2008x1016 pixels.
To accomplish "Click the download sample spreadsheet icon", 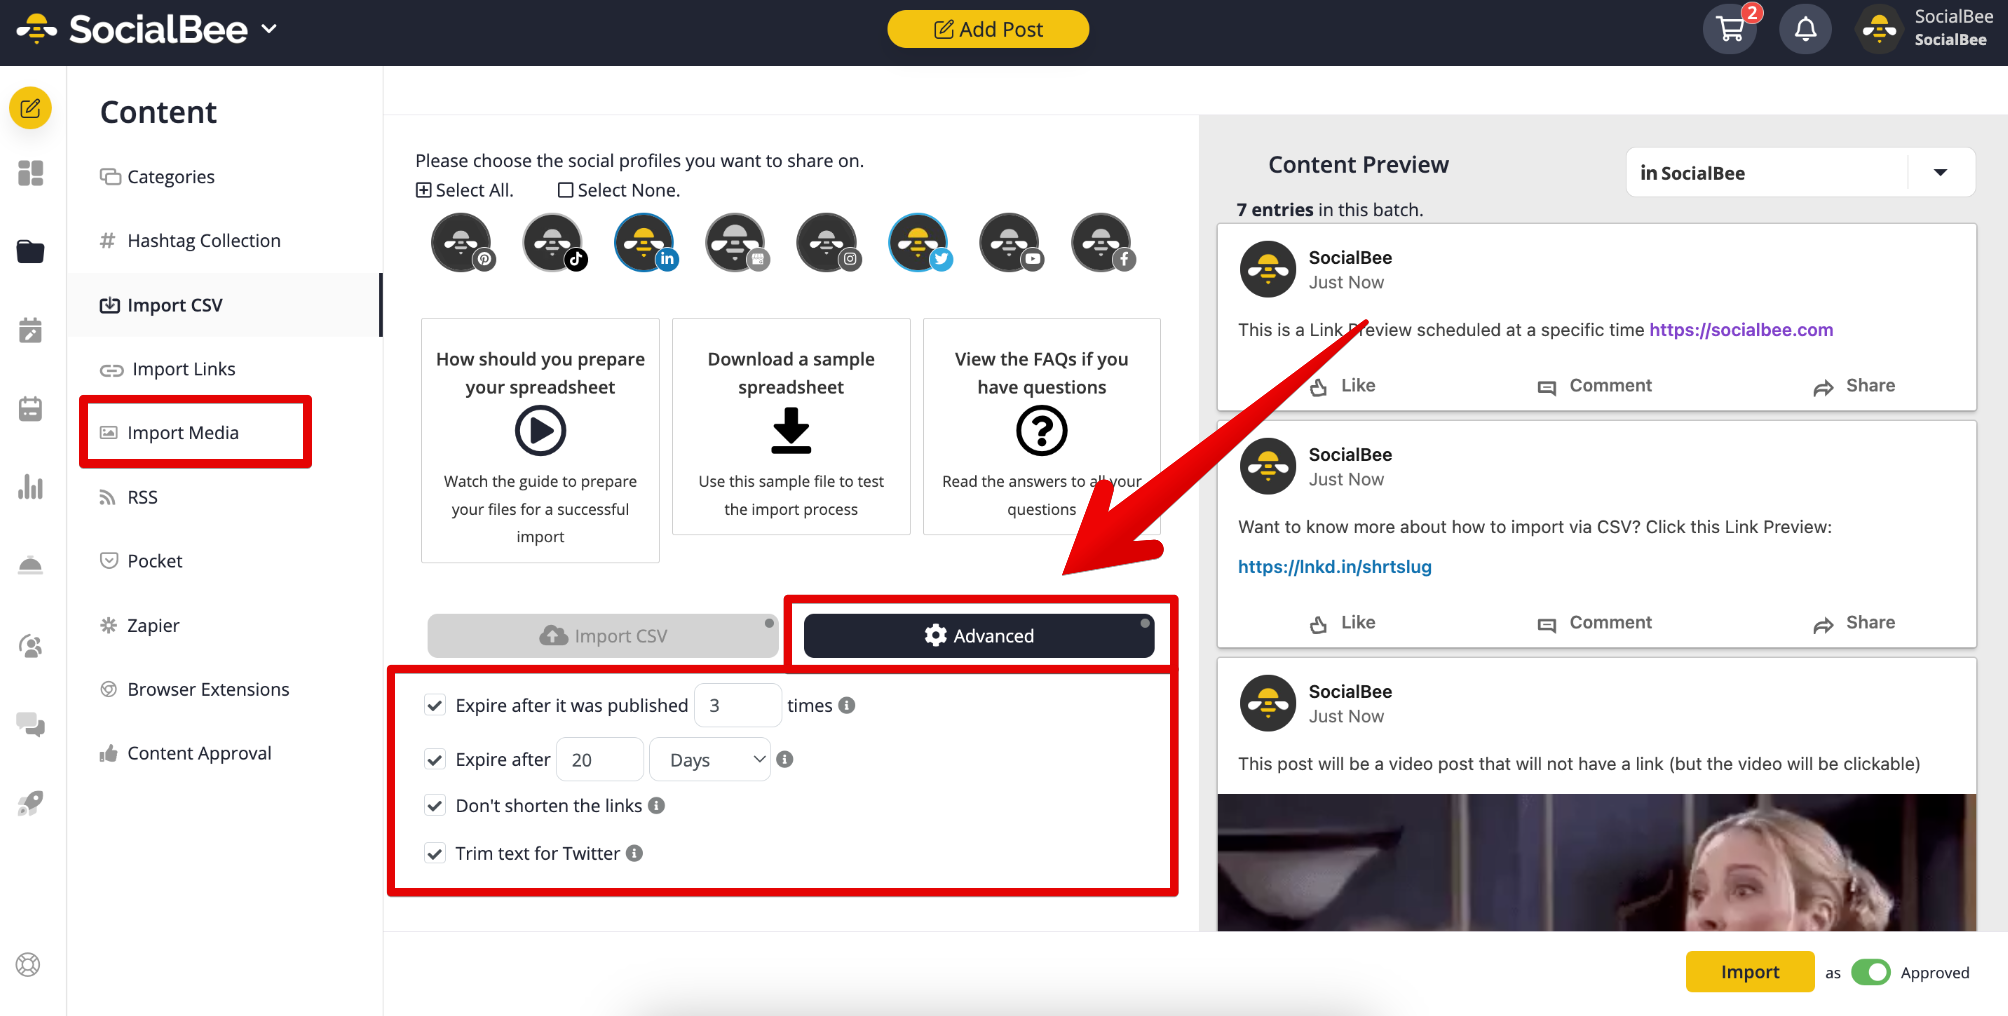I will [791, 431].
